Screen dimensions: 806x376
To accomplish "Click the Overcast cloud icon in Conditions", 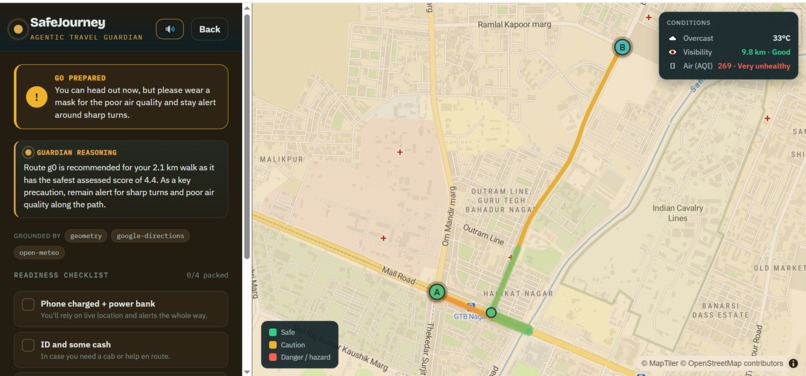I will 672,39.
